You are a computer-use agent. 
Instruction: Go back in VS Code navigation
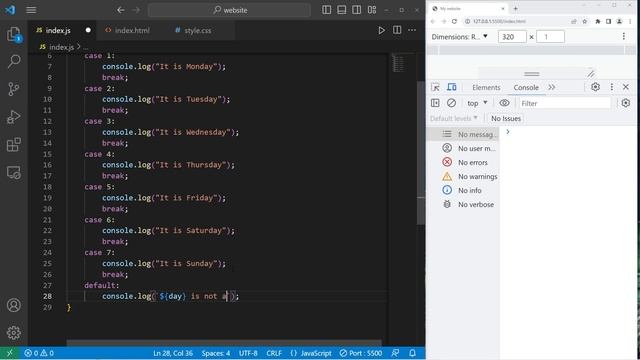coord(121,10)
